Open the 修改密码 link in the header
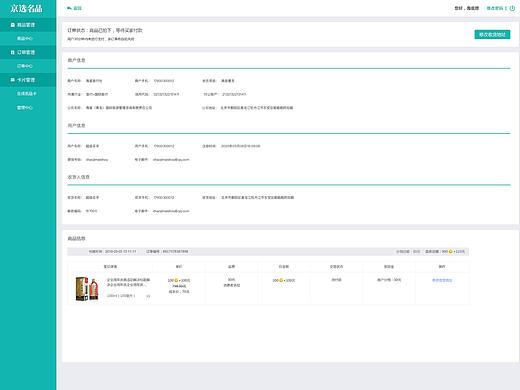 pyautogui.click(x=495, y=8)
